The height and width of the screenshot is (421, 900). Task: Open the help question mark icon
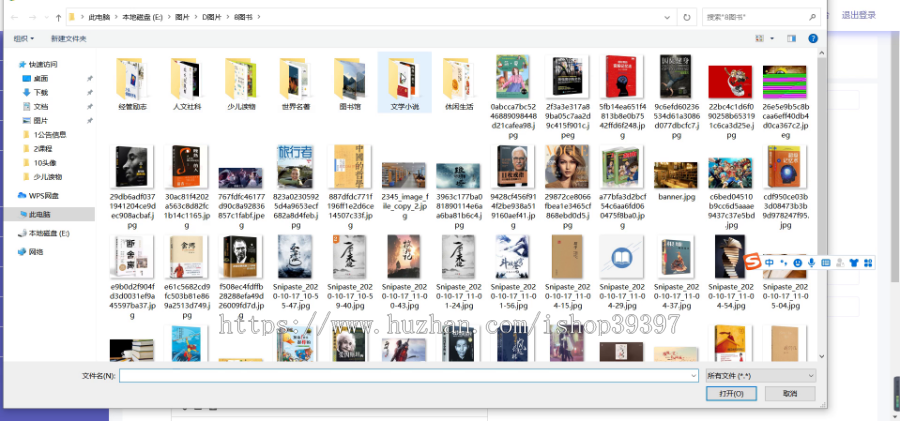pyautogui.click(x=813, y=38)
